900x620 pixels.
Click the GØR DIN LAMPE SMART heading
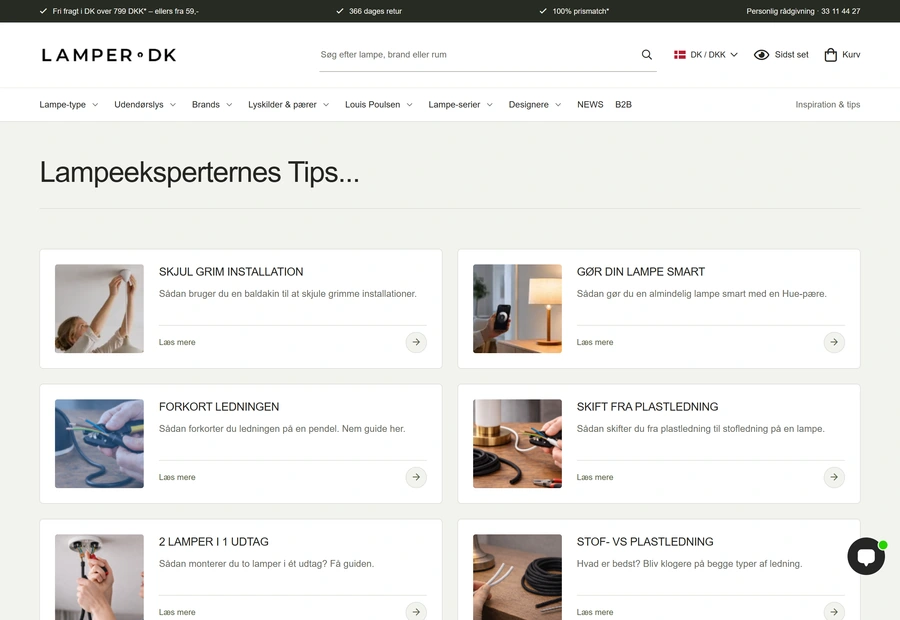[x=641, y=272]
